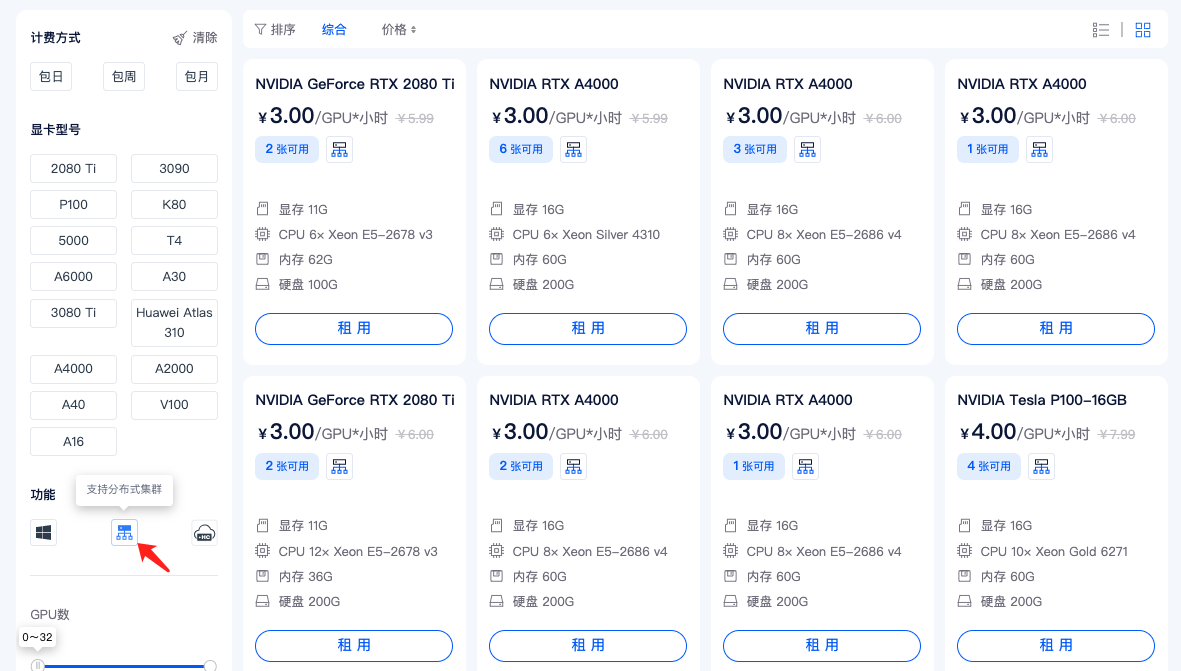1181x671 pixels.
Task: Rent the Xeon Silver 4310 RTX A4000
Action: 587,329
